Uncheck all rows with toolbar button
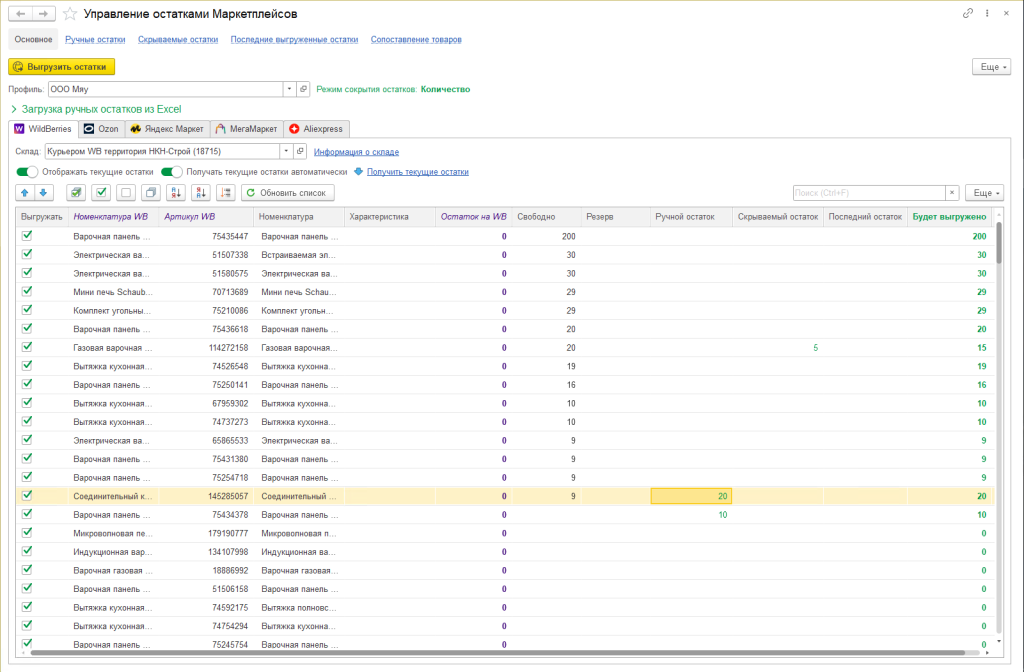Viewport: 1024px width, 672px height. (126, 193)
